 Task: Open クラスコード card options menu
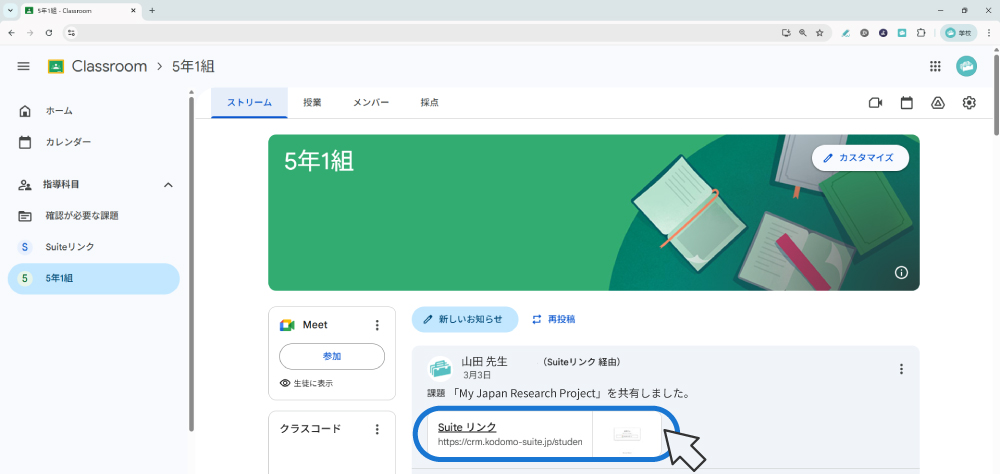[377, 429]
